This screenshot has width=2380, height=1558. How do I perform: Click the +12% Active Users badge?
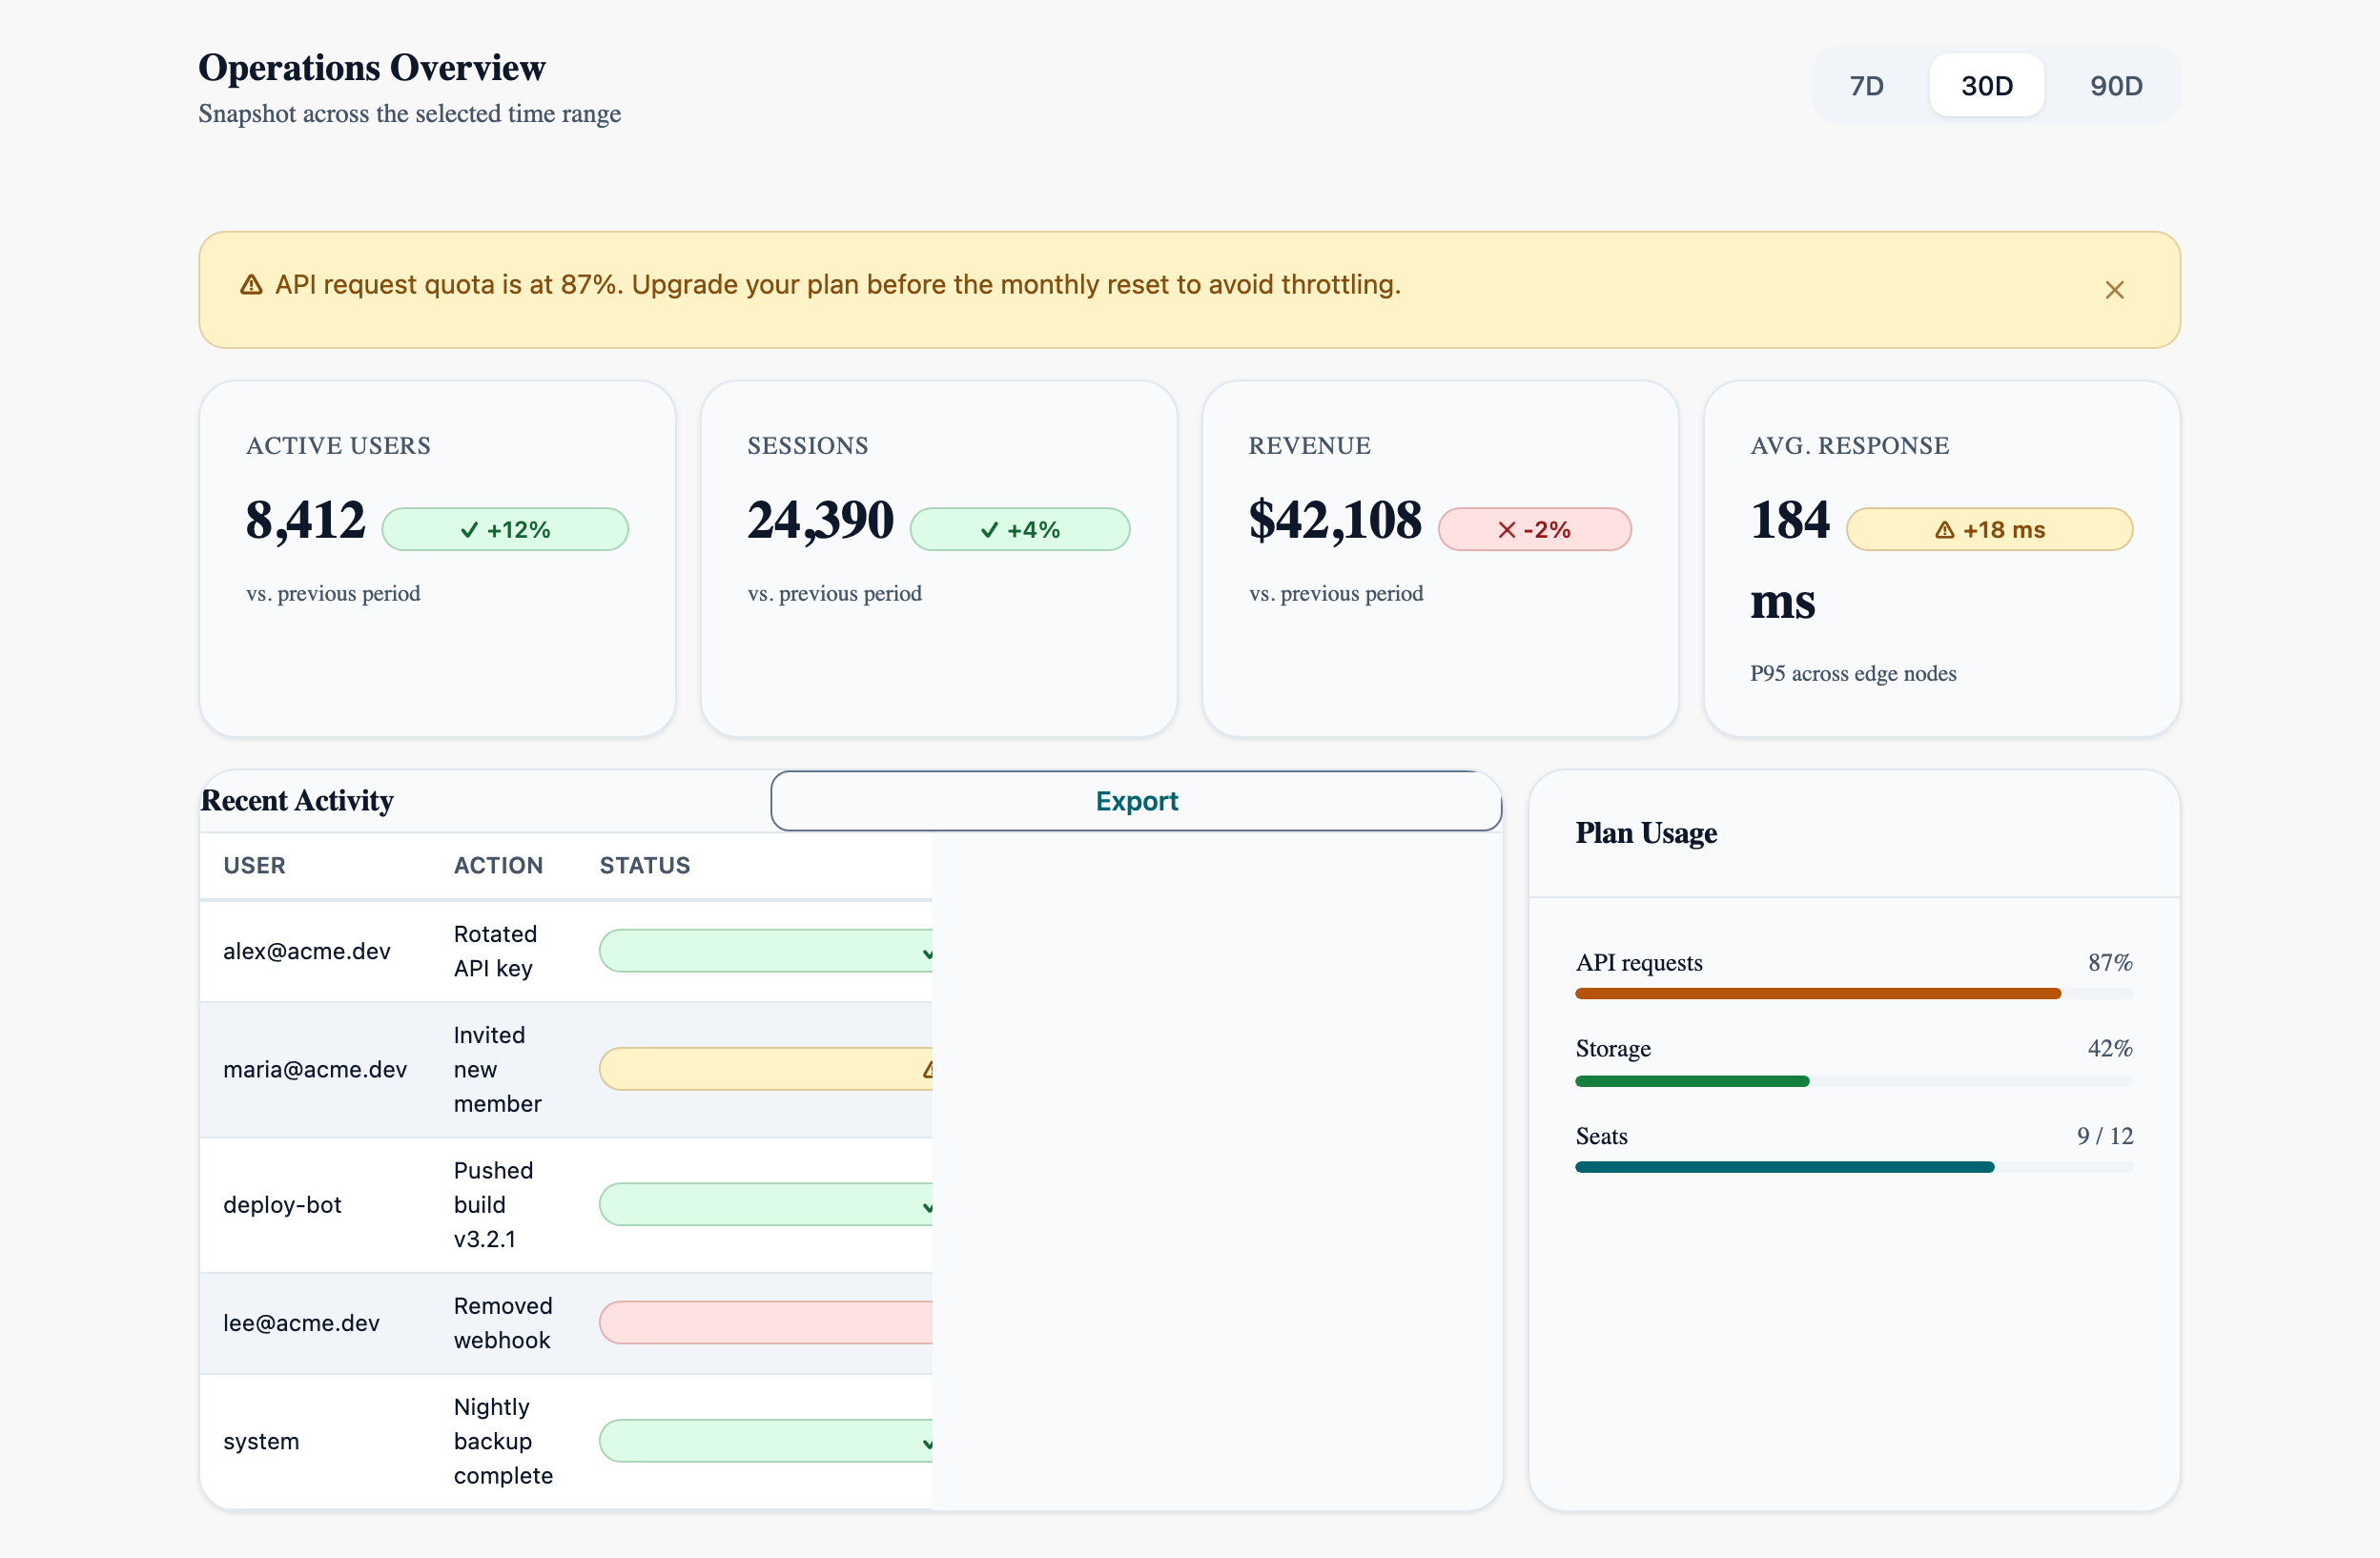point(505,529)
